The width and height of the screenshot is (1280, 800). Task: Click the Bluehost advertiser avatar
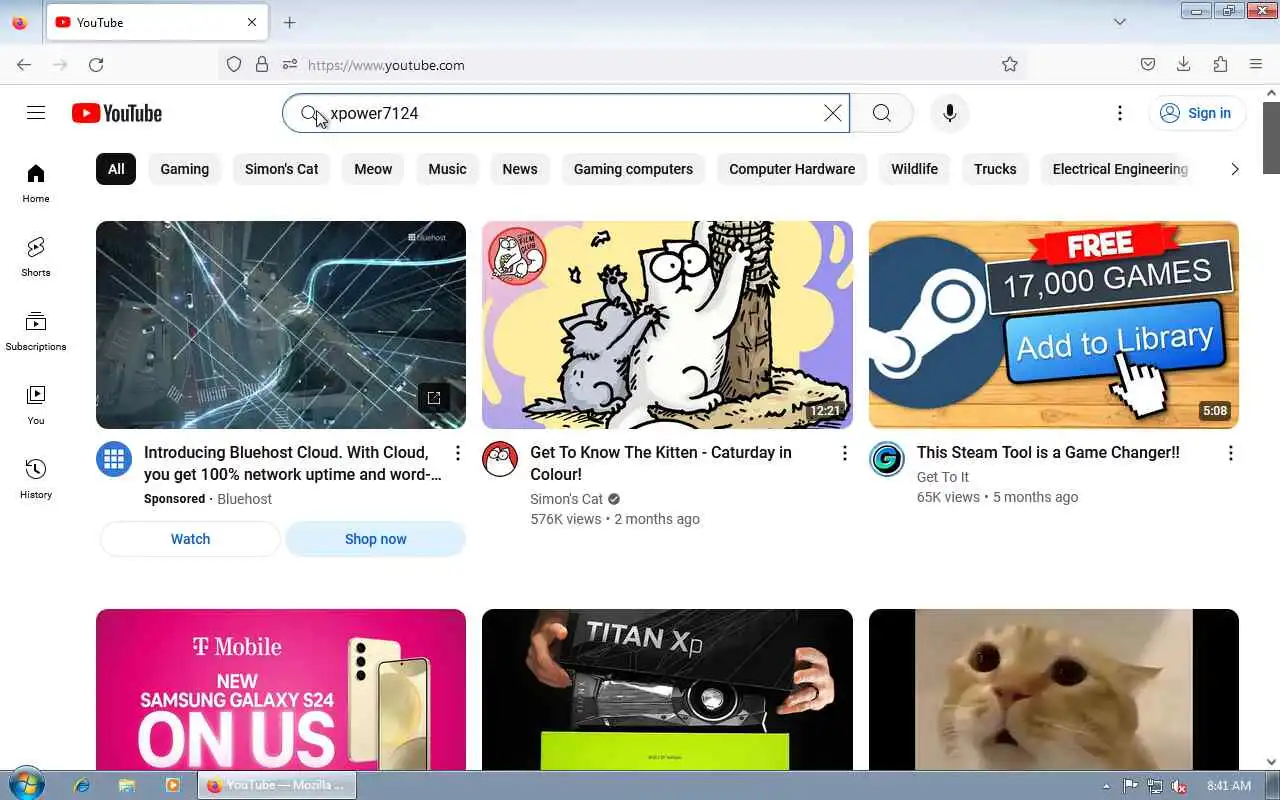point(114,459)
